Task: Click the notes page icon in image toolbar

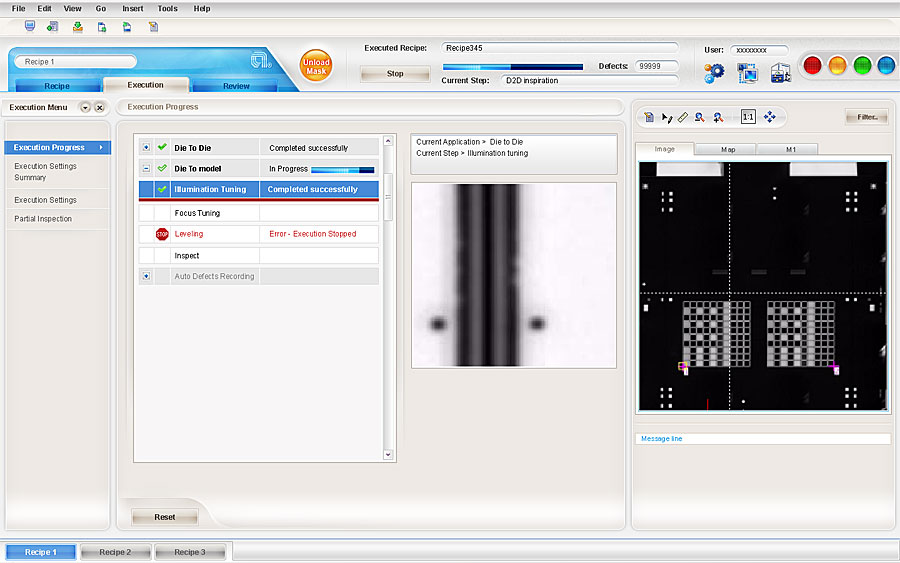Action: (x=649, y=117)
